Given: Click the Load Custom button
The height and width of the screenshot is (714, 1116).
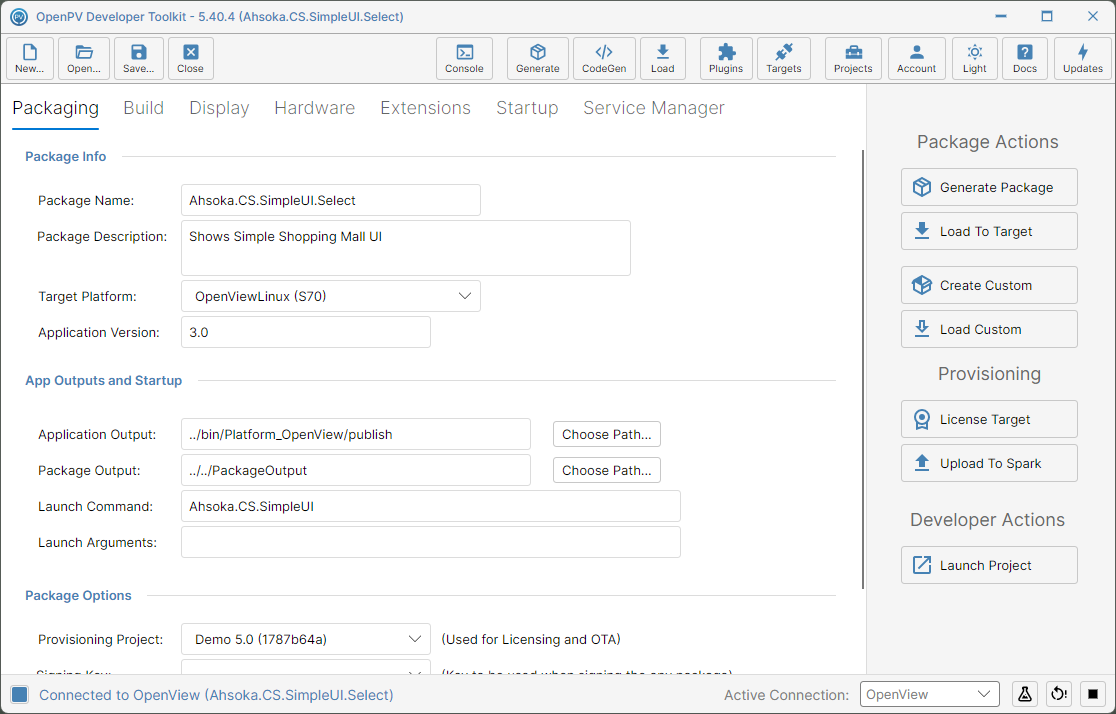Looking at the screenshot, I should click(x=989, y=330).
